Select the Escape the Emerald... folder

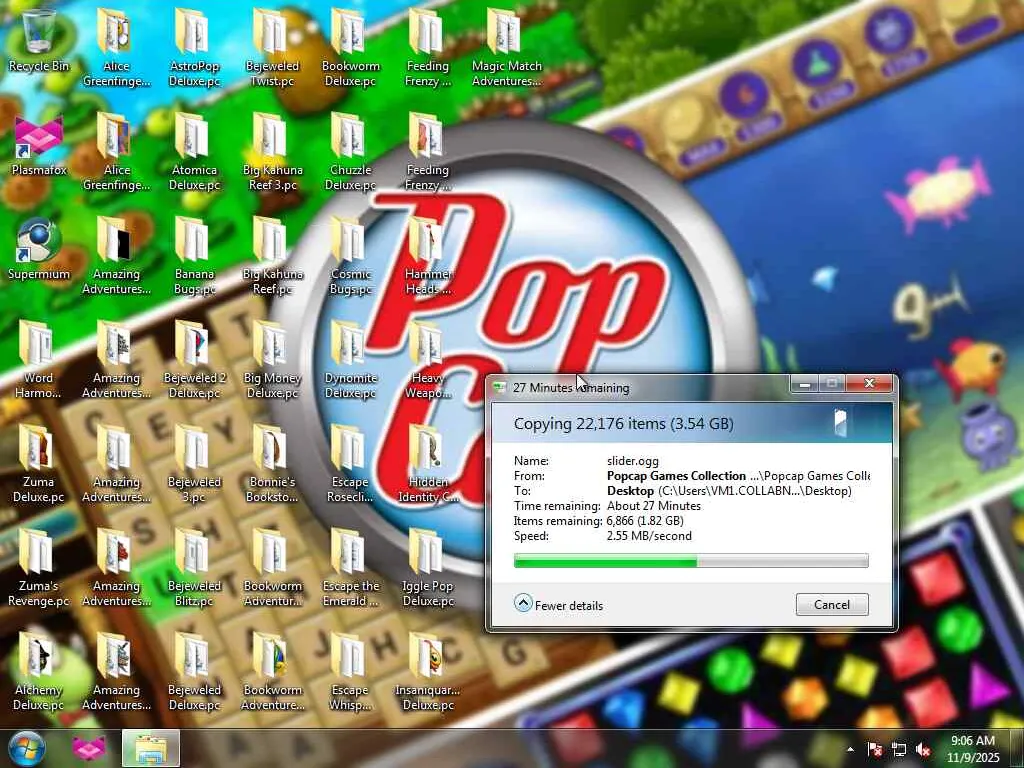(x=351, y=567)
